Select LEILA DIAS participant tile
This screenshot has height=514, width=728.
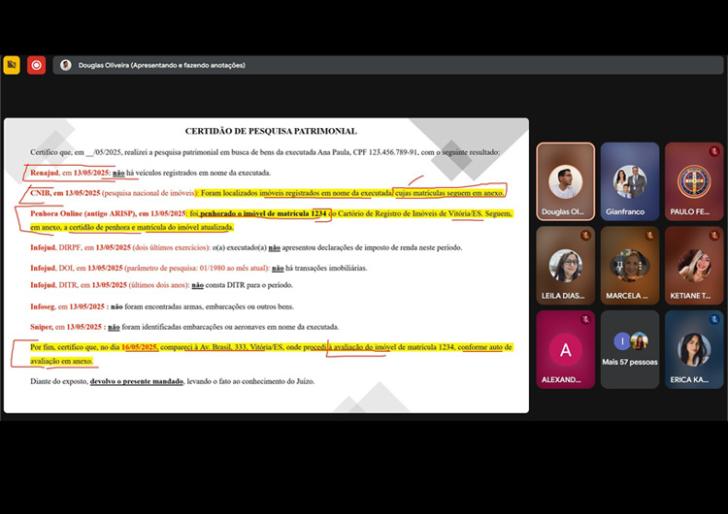[x=565, y=265]
